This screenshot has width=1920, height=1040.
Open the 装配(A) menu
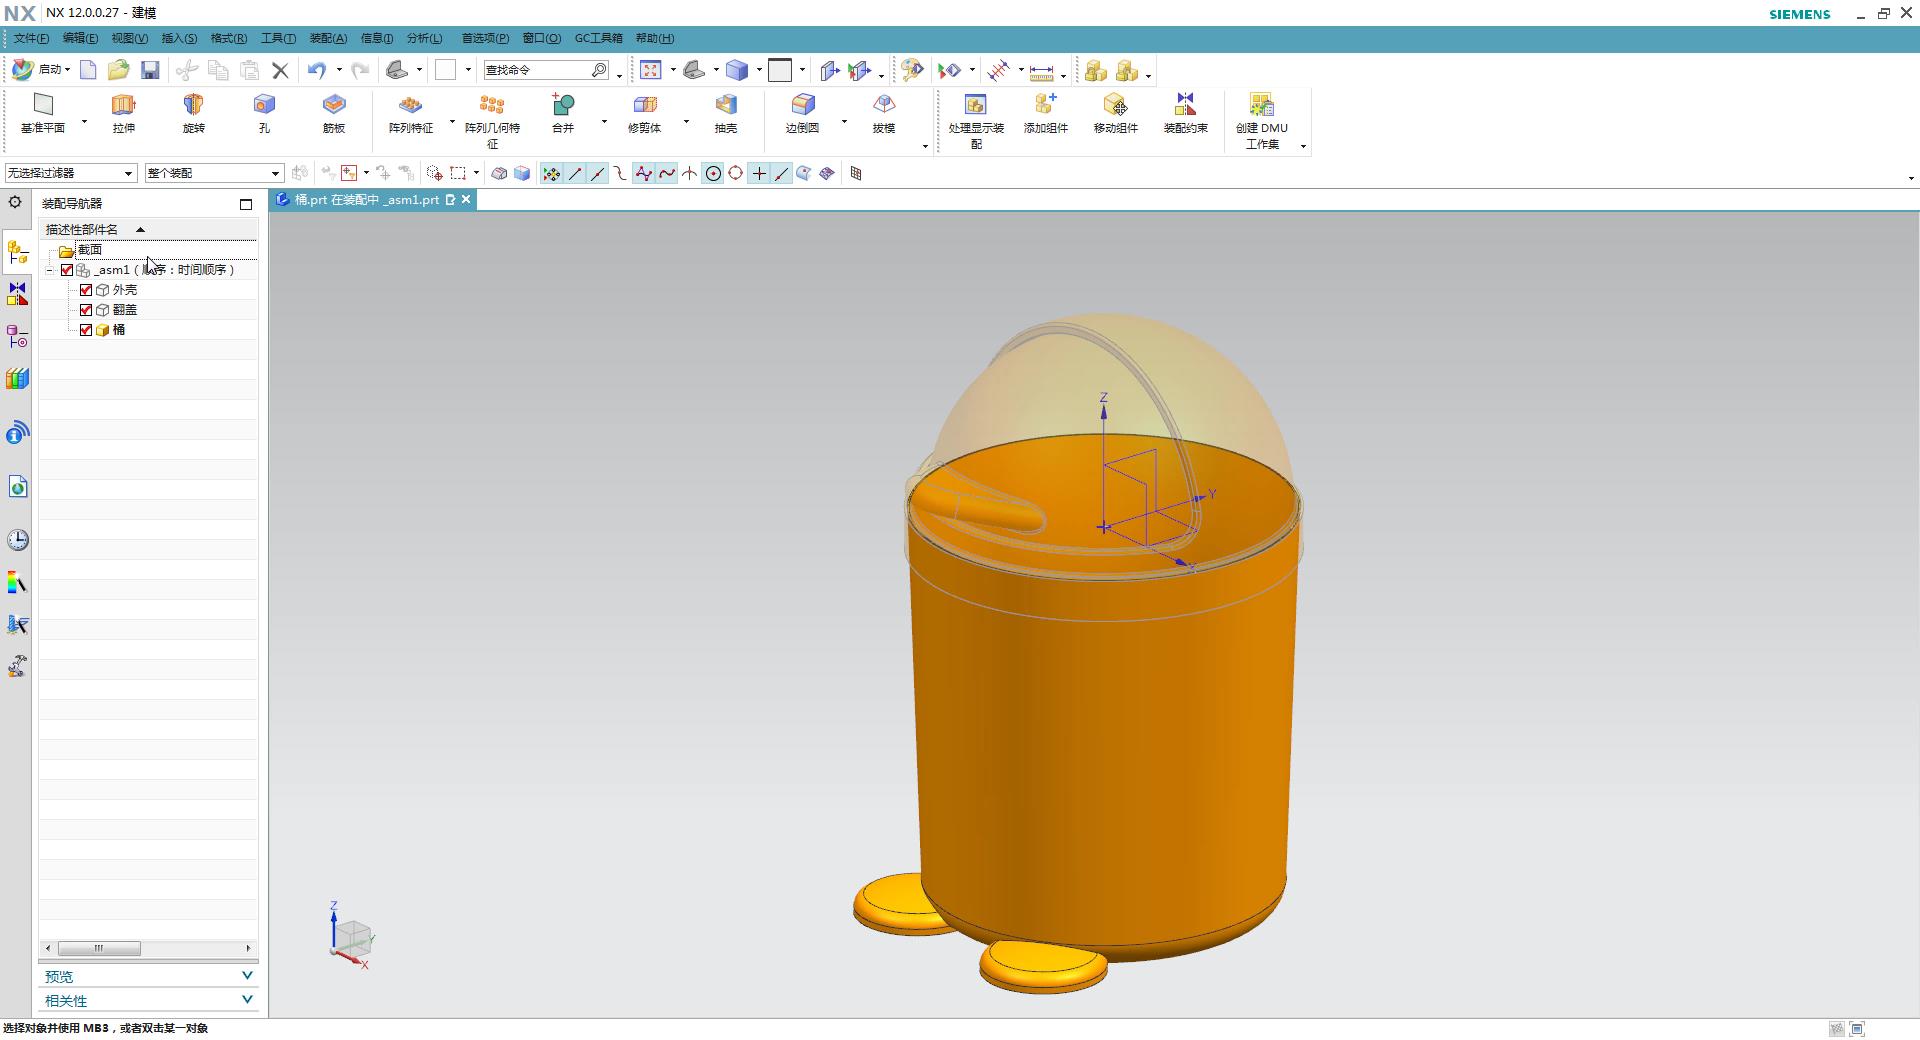(x=328, y=38)
